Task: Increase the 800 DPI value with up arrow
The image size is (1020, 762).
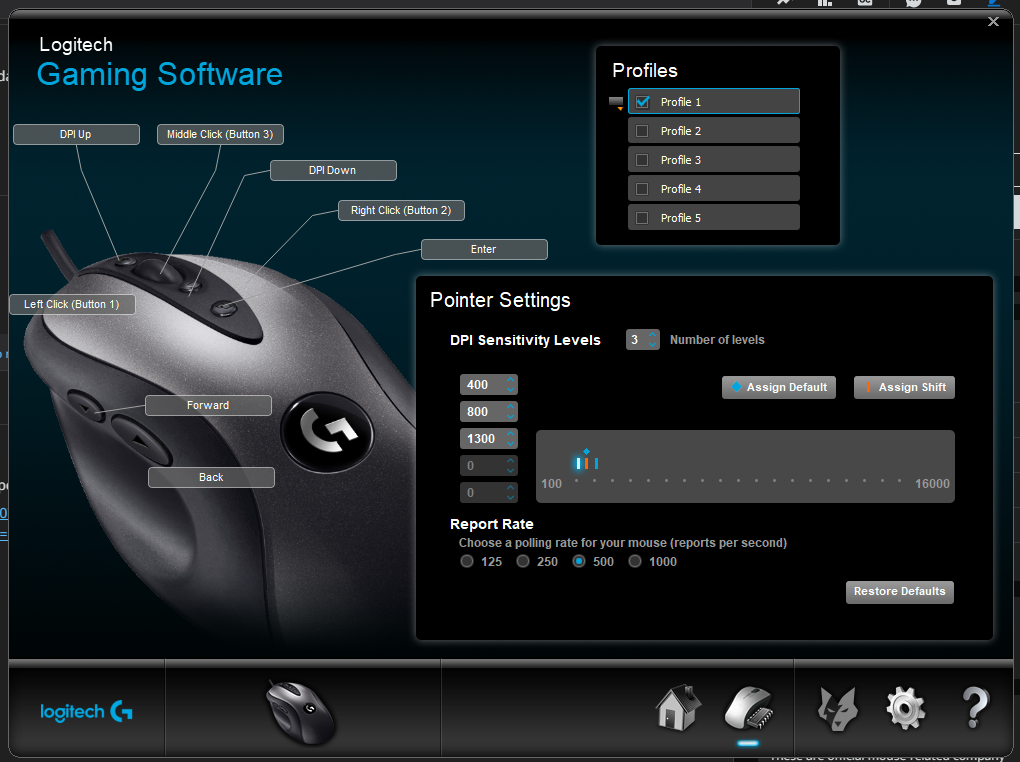Action: 511,407
